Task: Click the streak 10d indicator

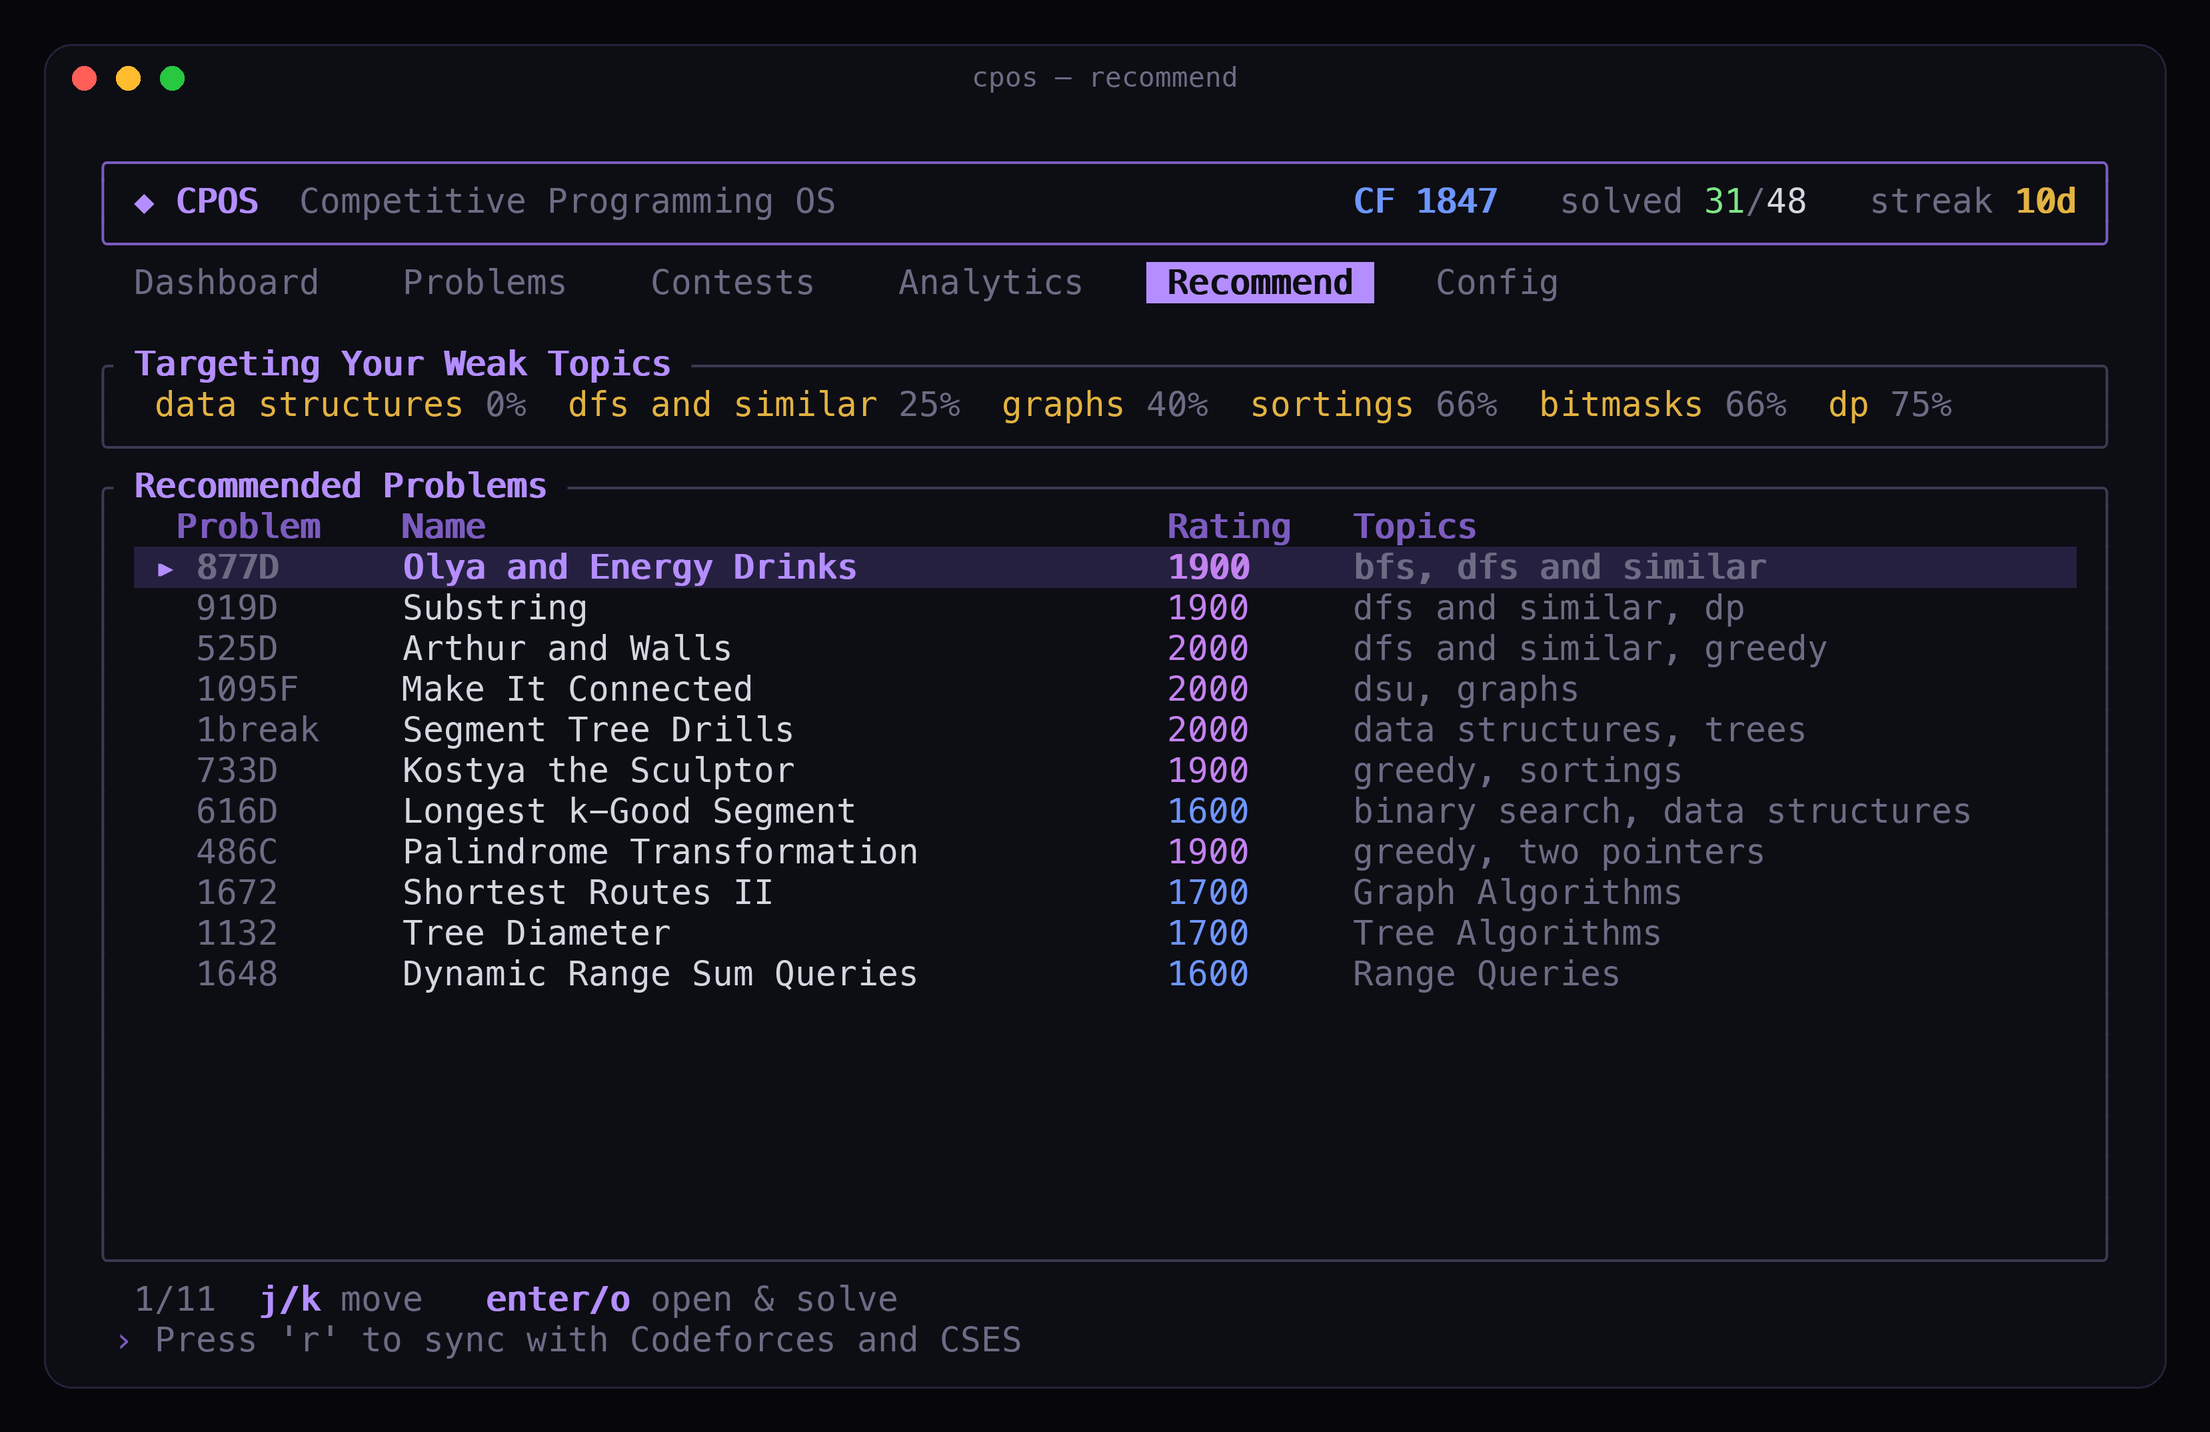Action: 1973,202
